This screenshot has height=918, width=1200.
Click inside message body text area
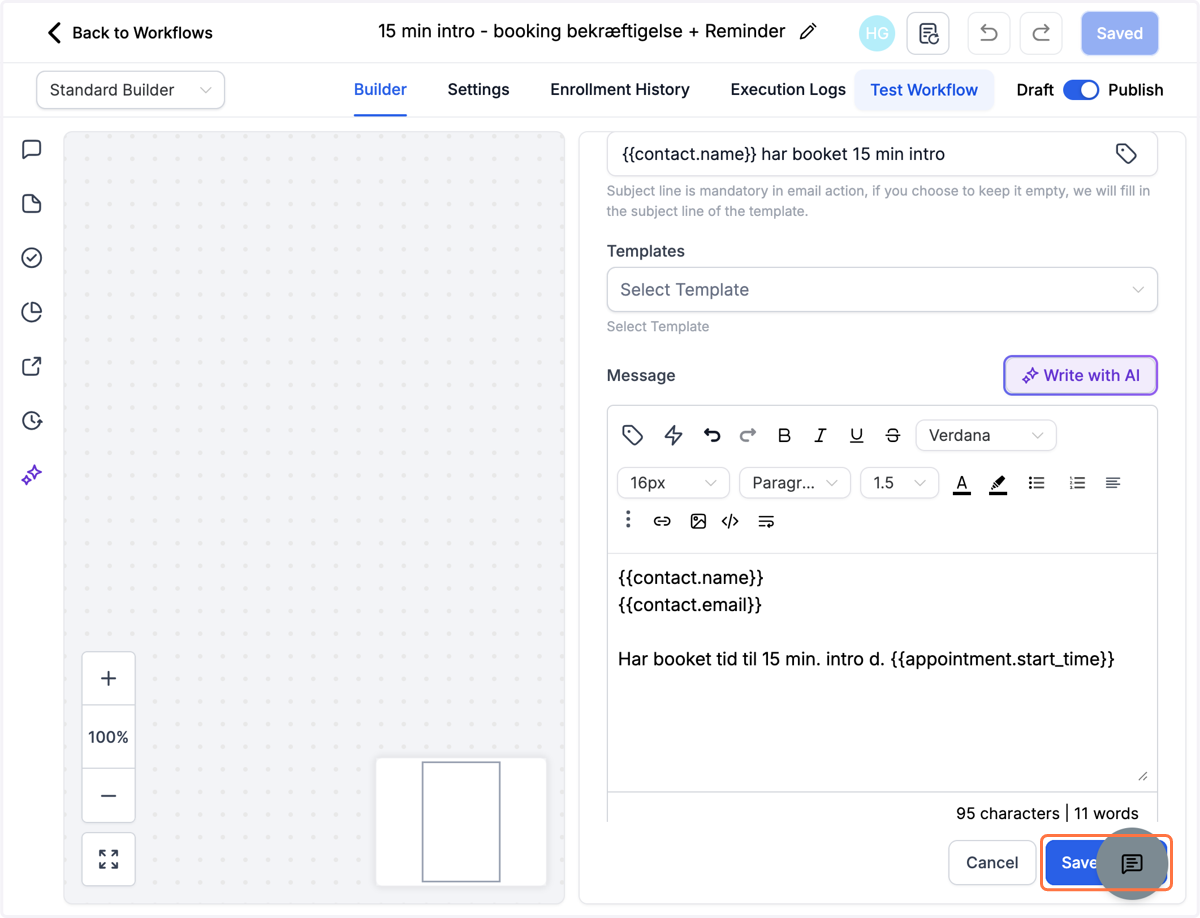(x=882, y=672)
